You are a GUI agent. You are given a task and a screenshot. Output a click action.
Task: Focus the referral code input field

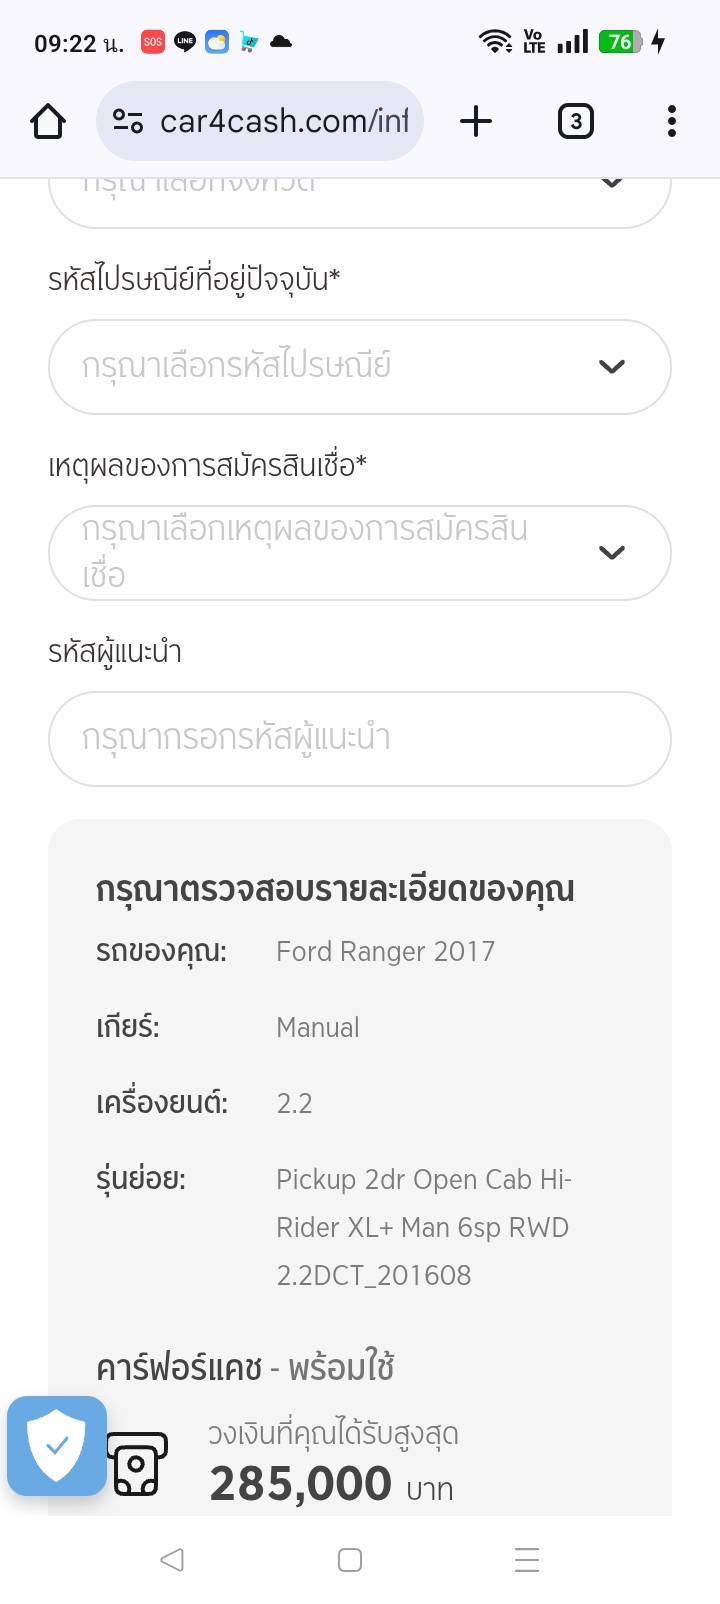click(x=360, y=739)
